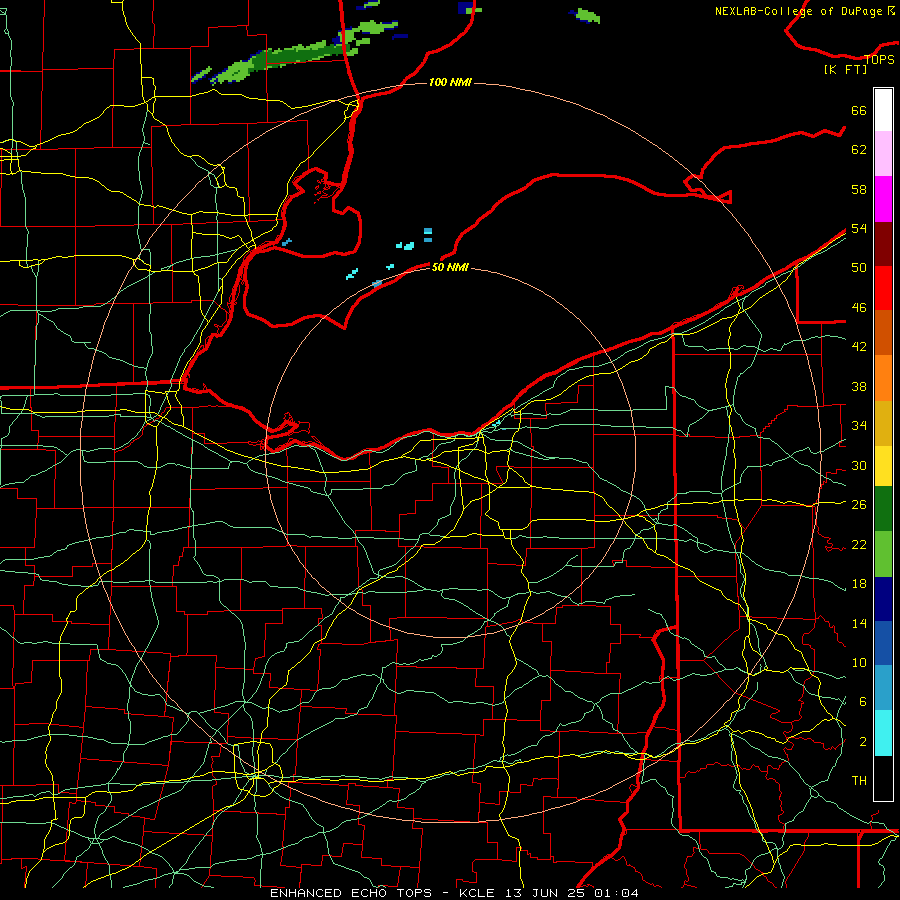
Task: Click the legend value '46'
Action: [859, 307]
